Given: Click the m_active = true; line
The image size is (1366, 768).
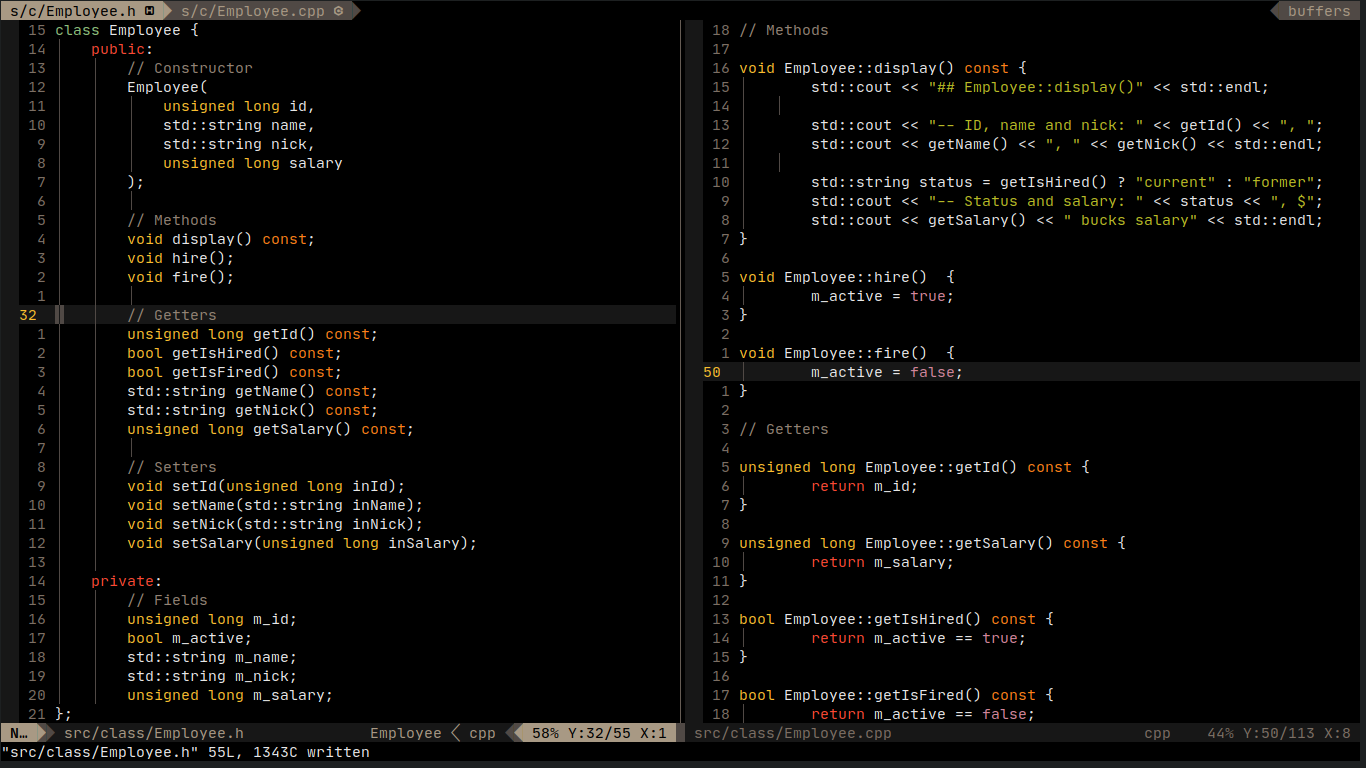Looking at the screenshot, I should pos(883,296).
